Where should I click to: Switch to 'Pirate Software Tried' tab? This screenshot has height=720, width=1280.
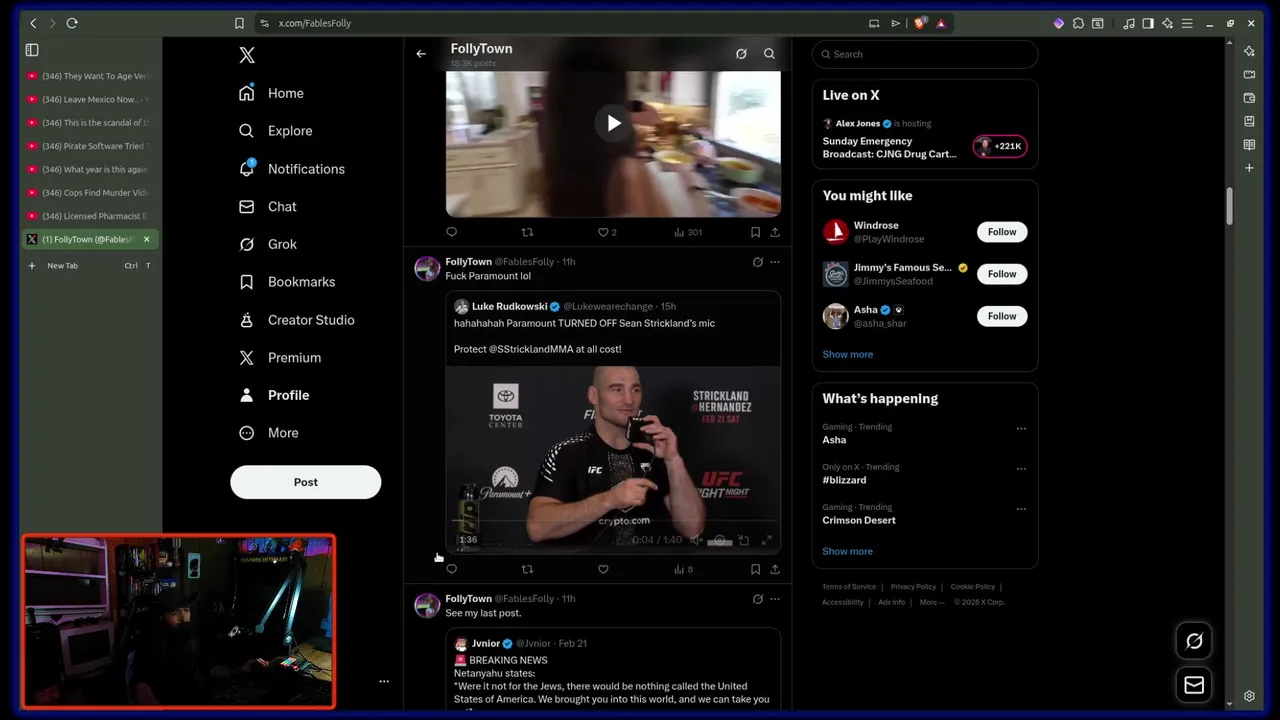pyautogui.click(x=89, y=146)
